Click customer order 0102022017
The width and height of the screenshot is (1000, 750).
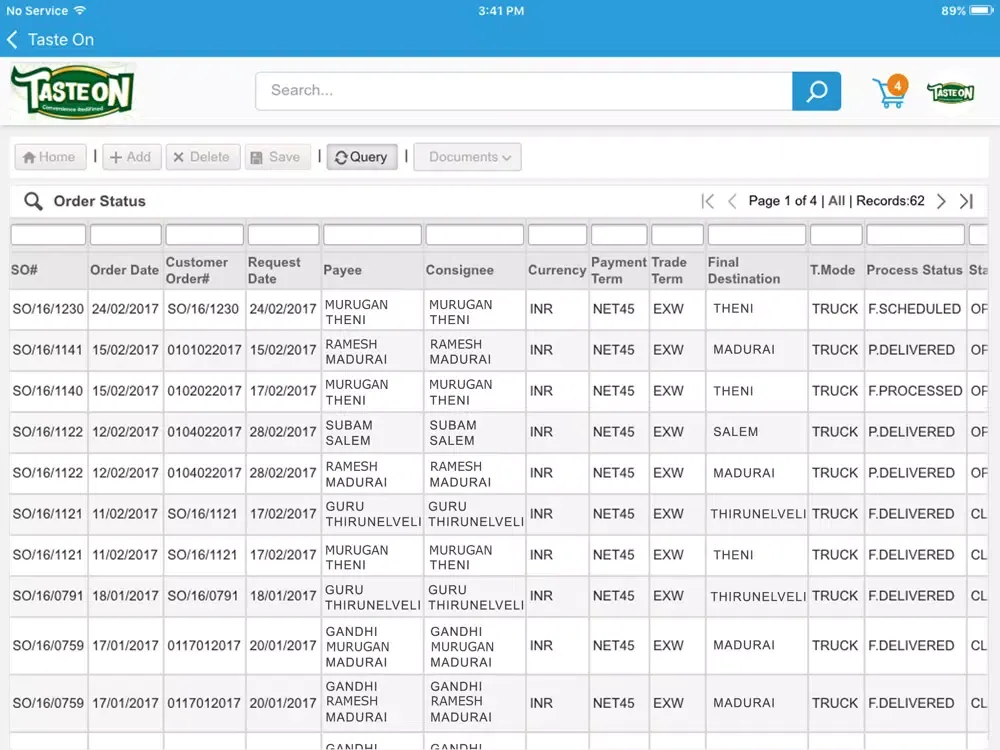[x=204, y=391]
